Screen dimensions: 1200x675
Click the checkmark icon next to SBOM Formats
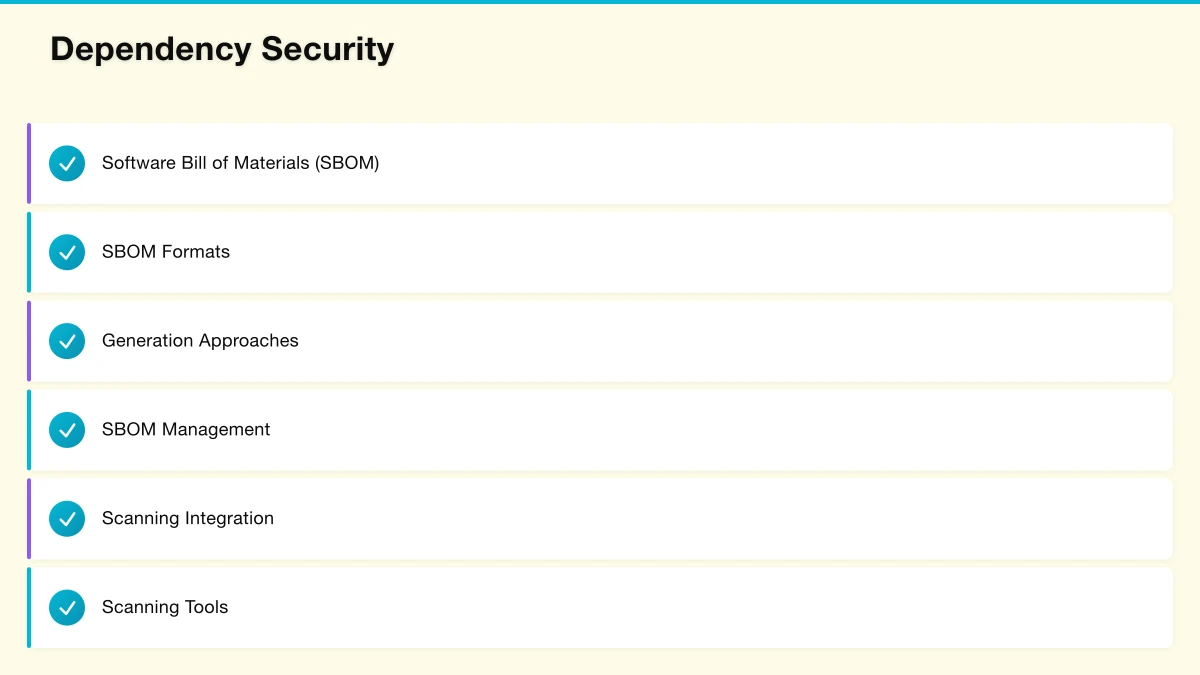[67, 252]
